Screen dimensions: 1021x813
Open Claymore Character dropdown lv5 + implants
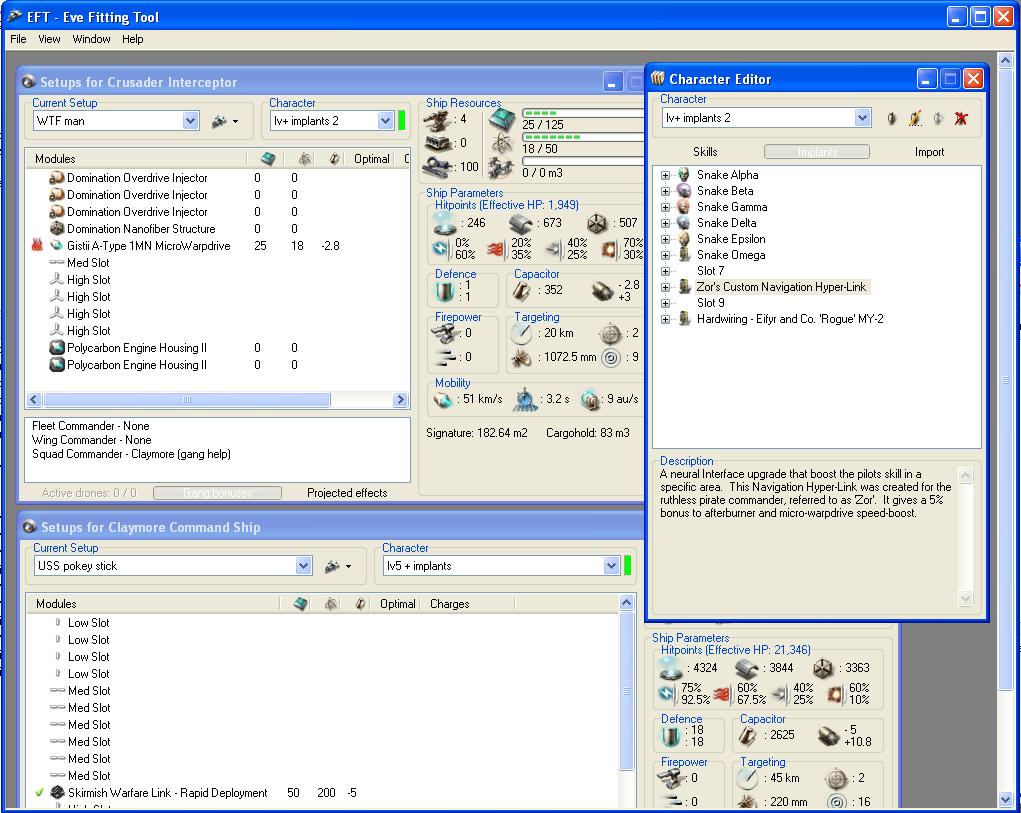pos(611,566)
